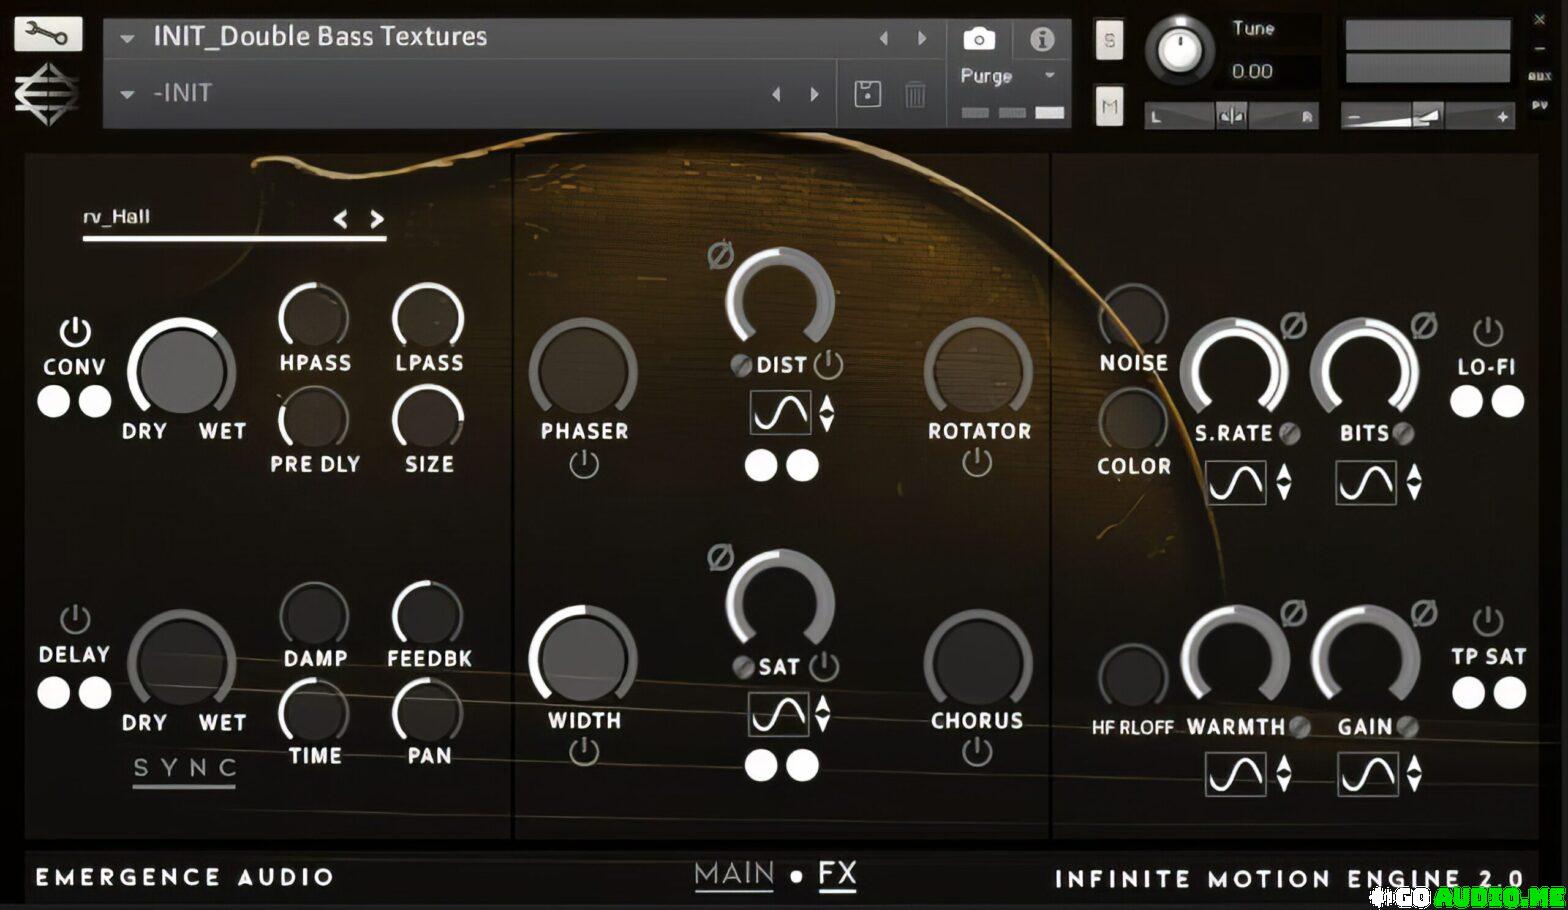Viewport: 1568px width, 910px height.
Task: Switch to the FX tab
Action: tap(838, 875)
